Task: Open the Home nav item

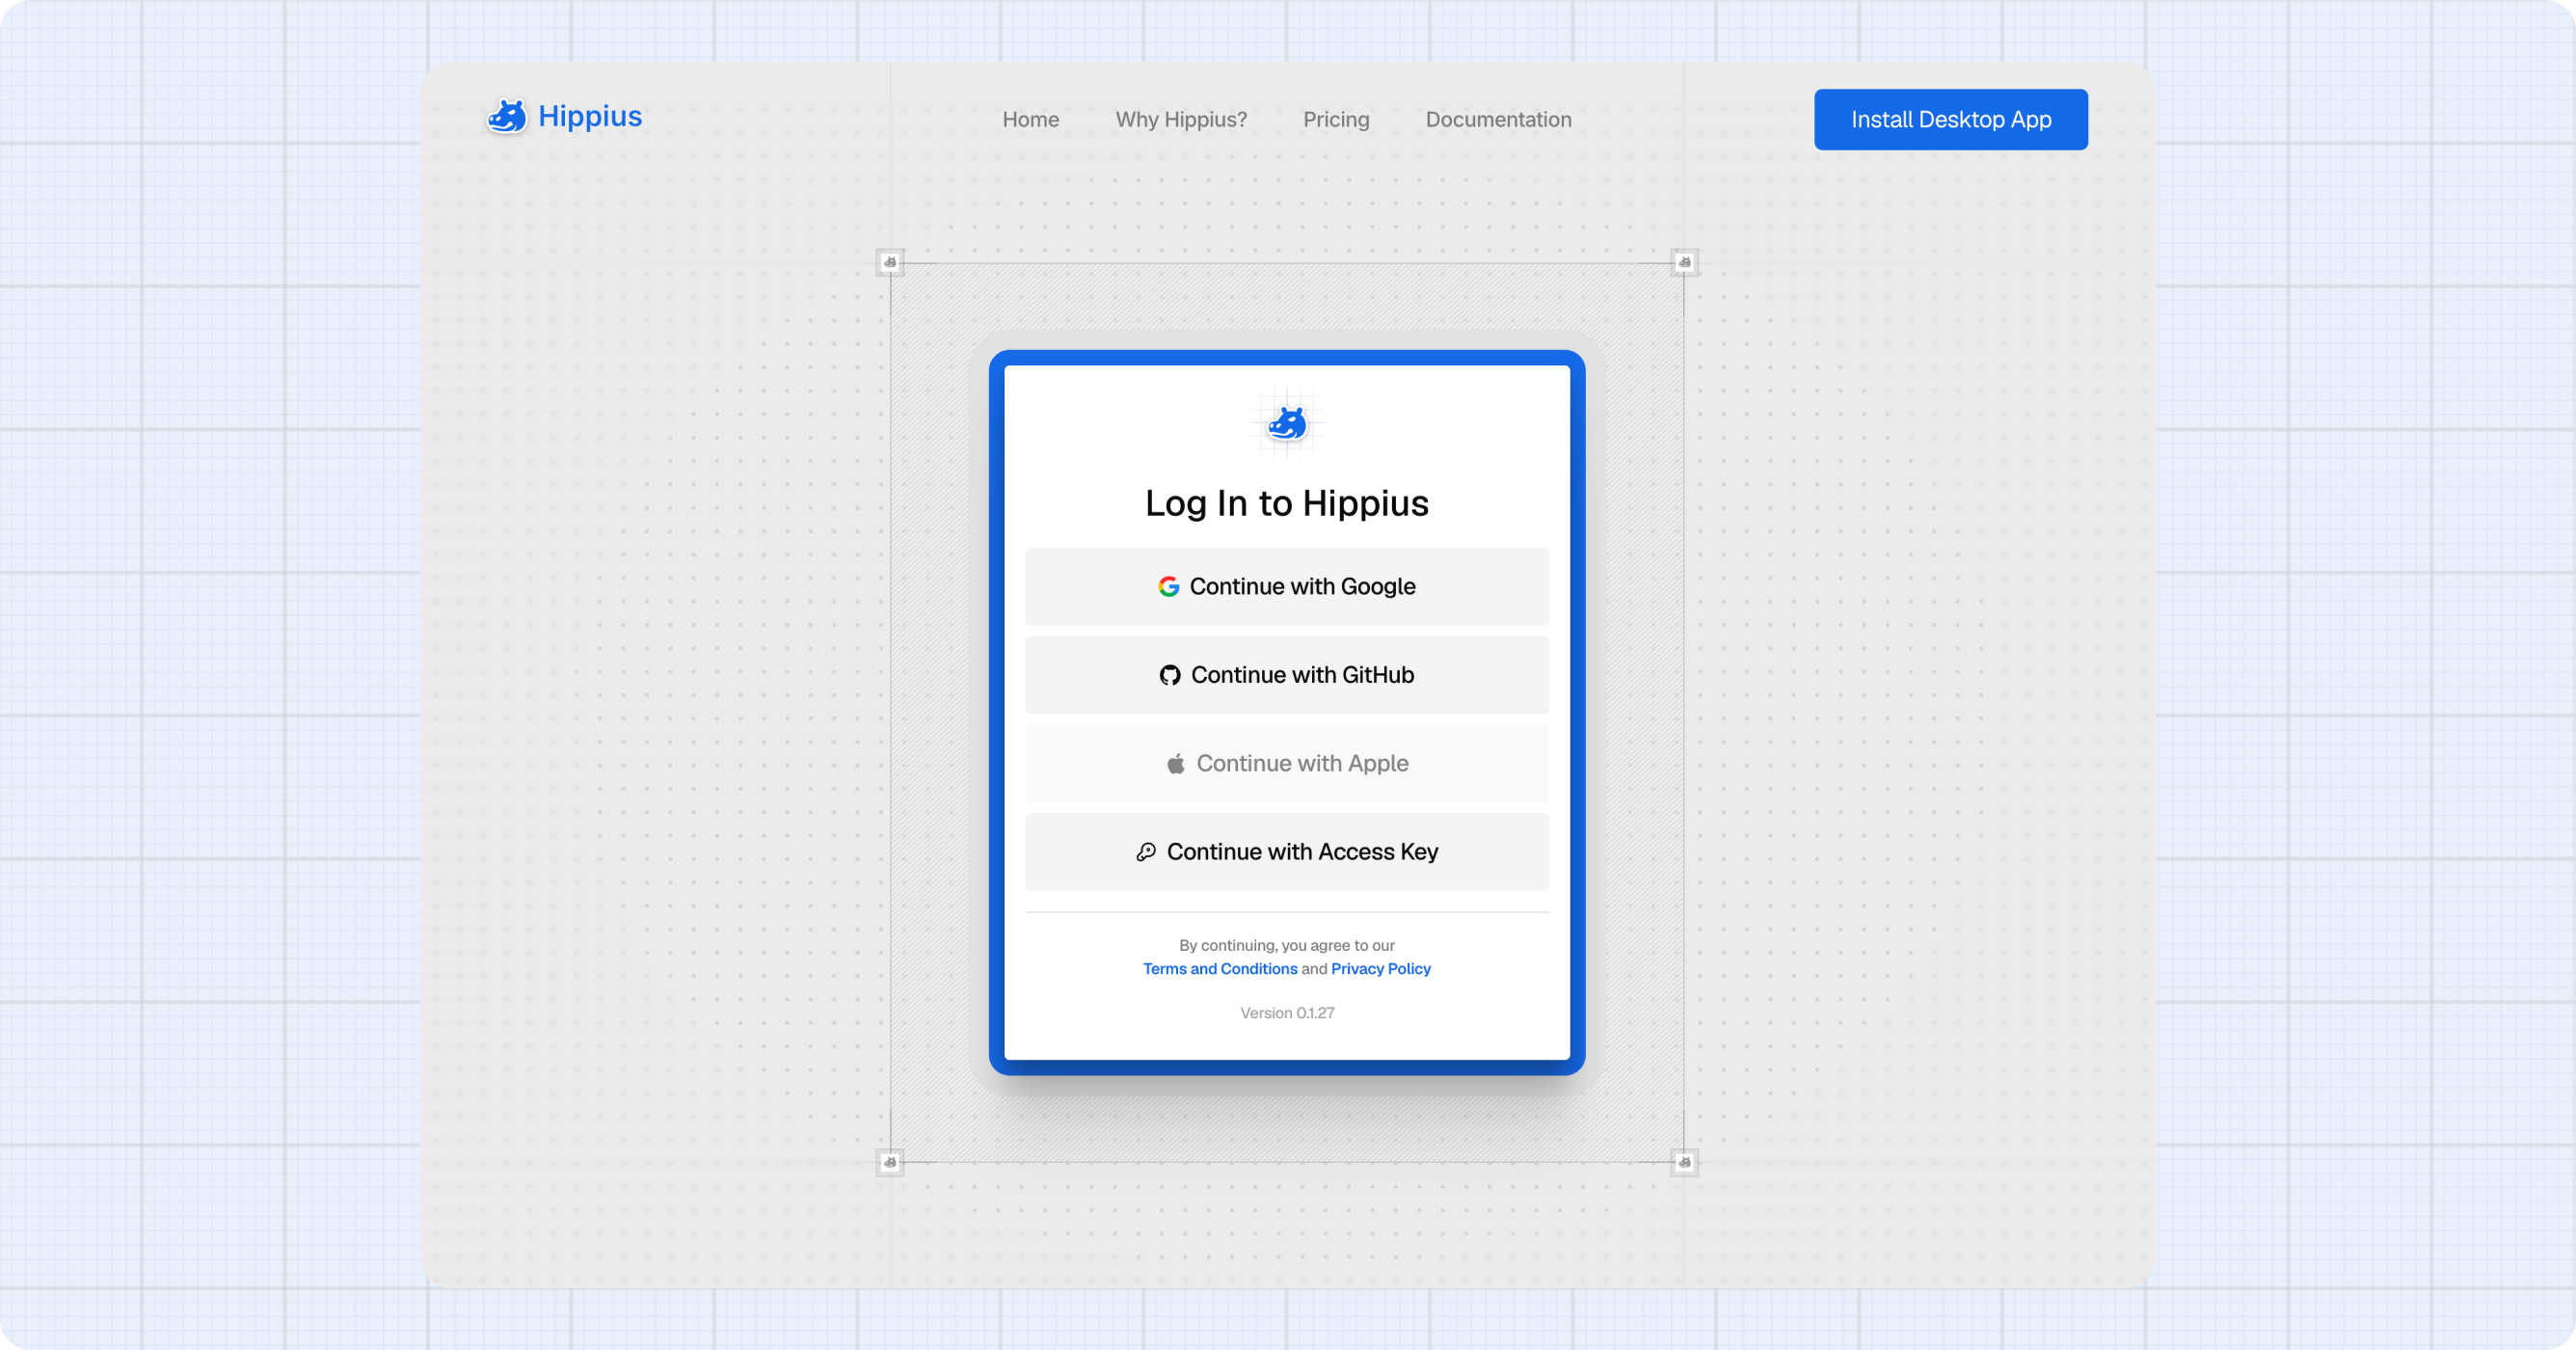Action: click(1030, 120)
